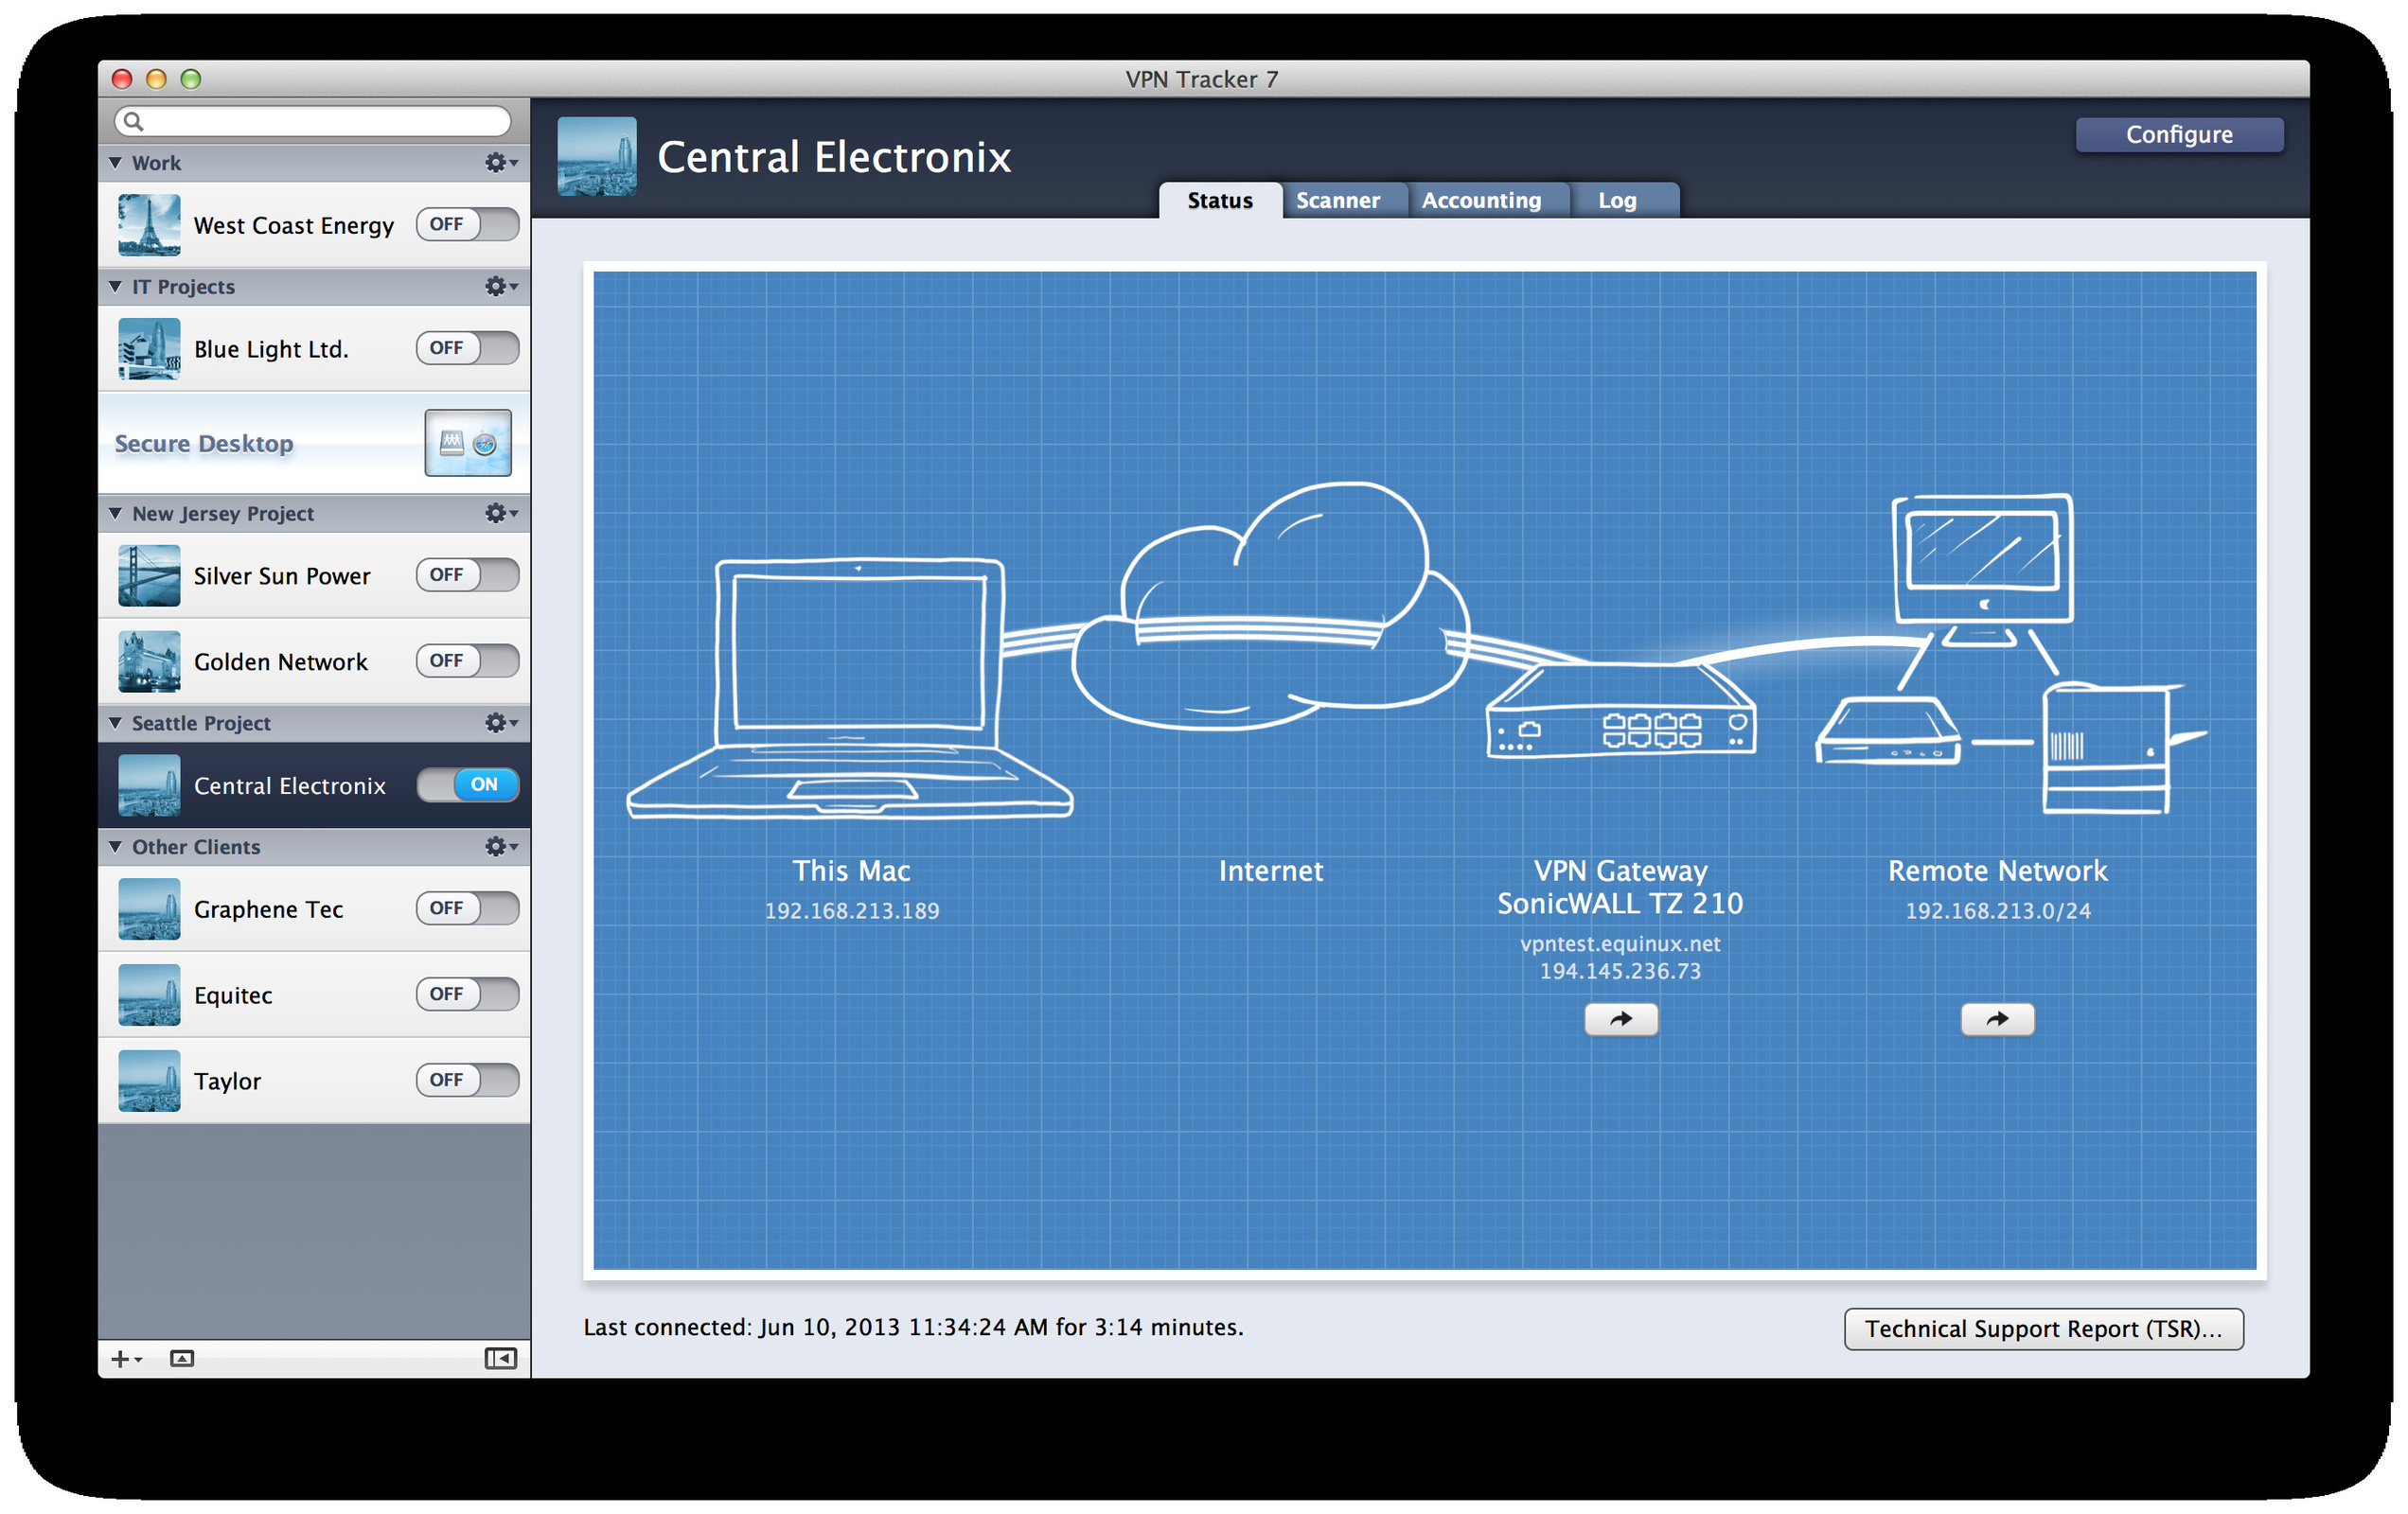Enable the Graphene Tec VPN toggle

click(x=467, y=908)
